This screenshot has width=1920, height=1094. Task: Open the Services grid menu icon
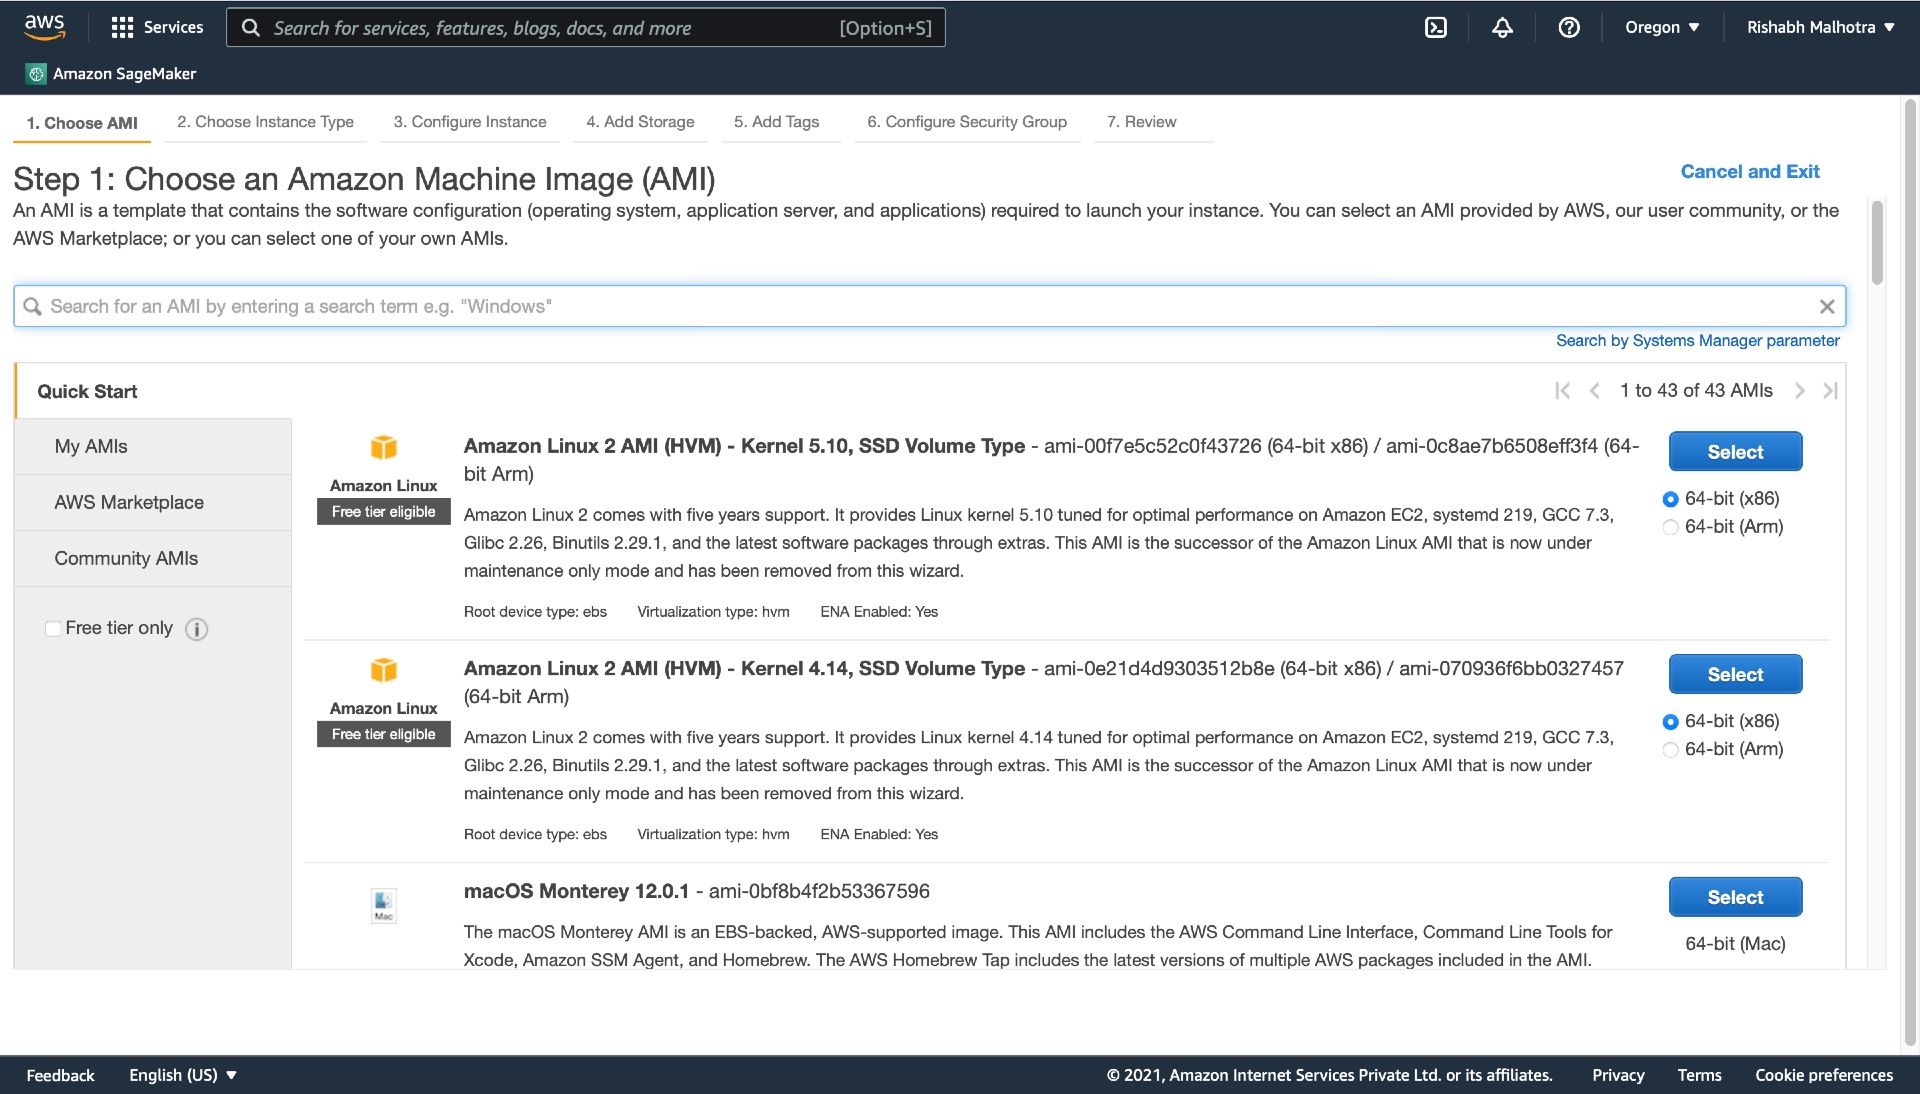pos(122,28)
